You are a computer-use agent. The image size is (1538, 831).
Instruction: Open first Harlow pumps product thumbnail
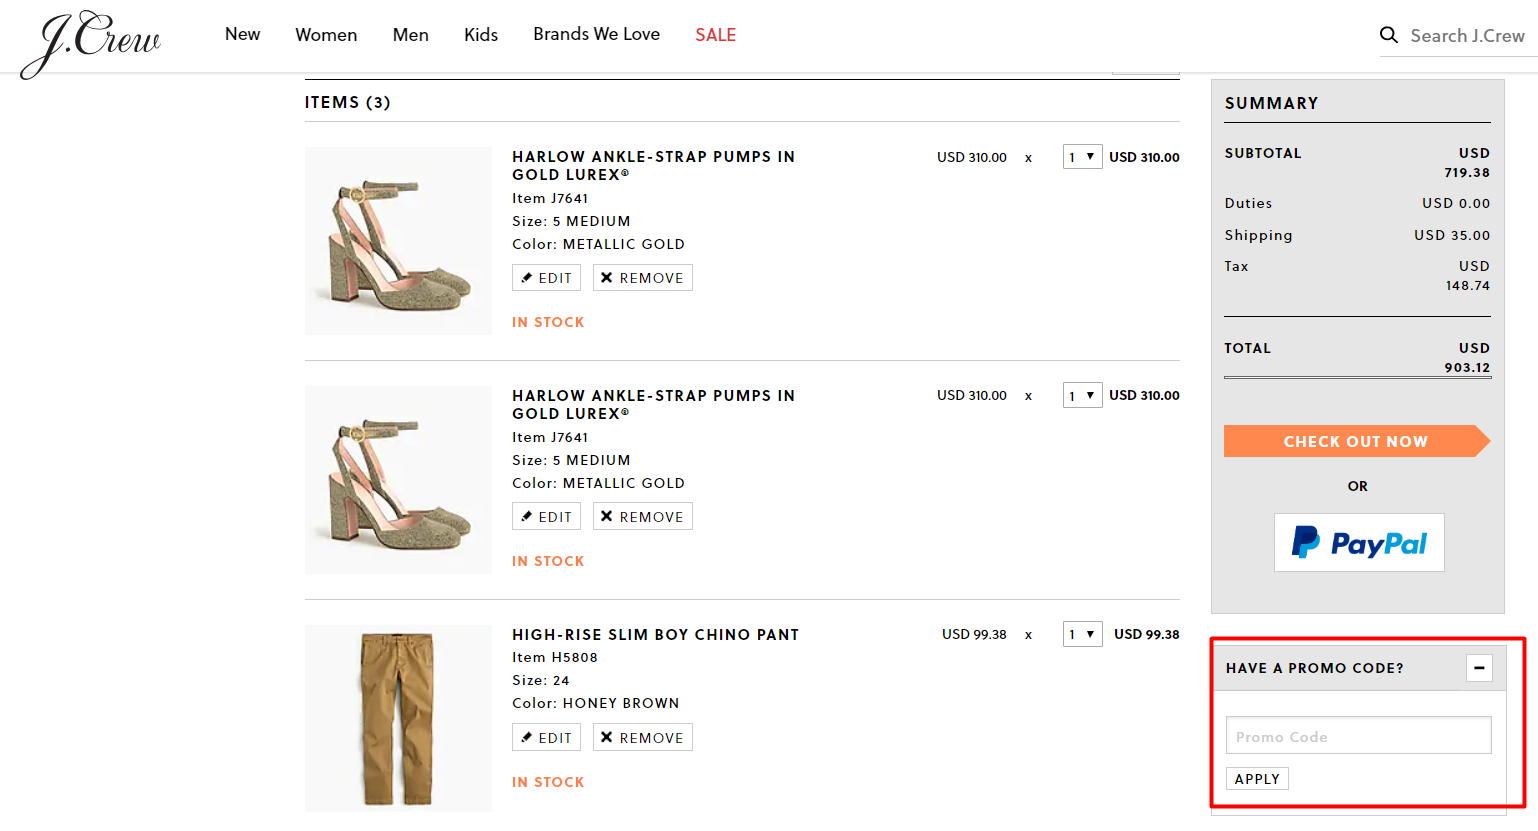pos(398,241)
